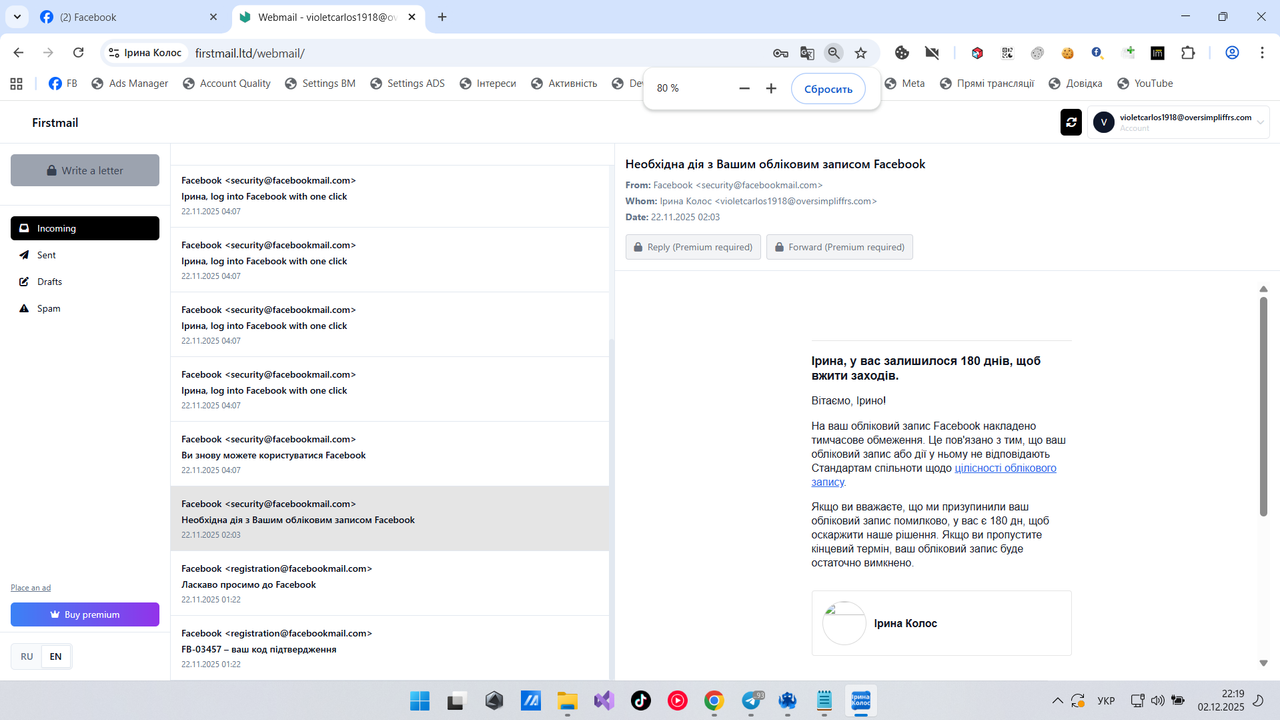Open the Google Translate icon in address bar
Viewport: 1280px width, 720px height.
[x=805, y=52]
